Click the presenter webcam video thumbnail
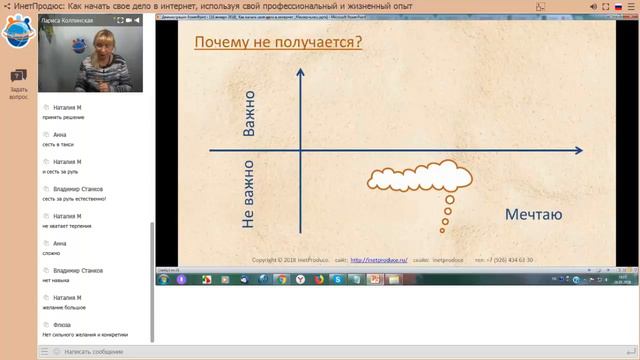Viewport: 640px width, 360px height. (91, 53)
